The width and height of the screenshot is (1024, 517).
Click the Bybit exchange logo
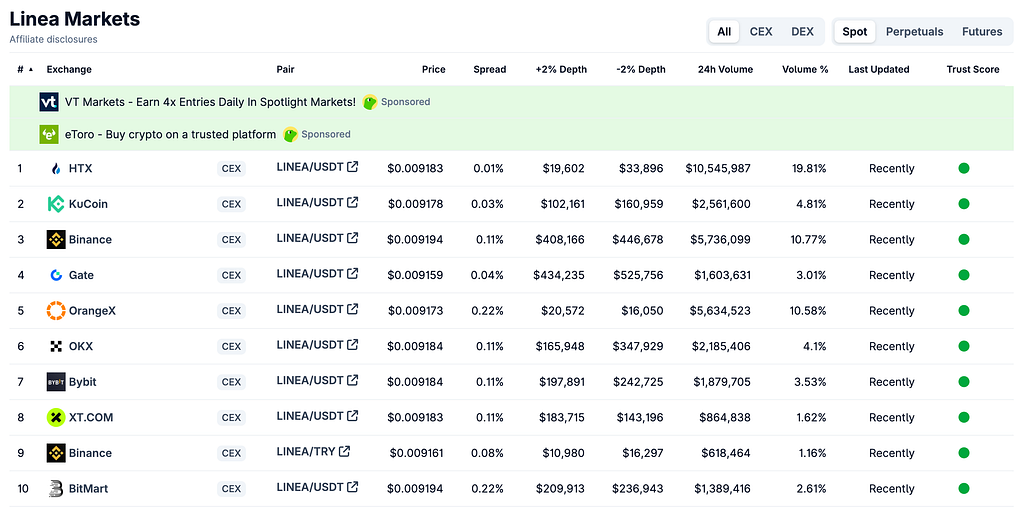(56, 382)
